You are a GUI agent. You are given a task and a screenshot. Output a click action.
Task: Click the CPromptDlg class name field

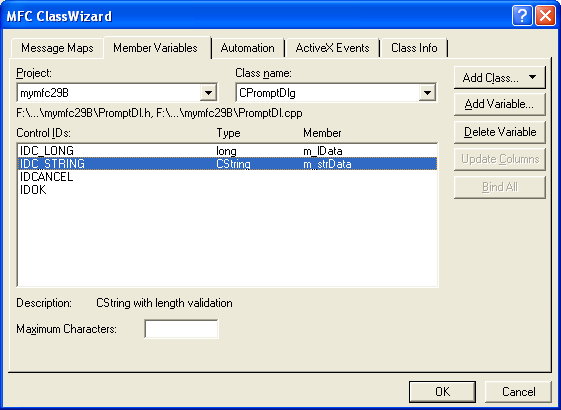(x=336, y=93)
